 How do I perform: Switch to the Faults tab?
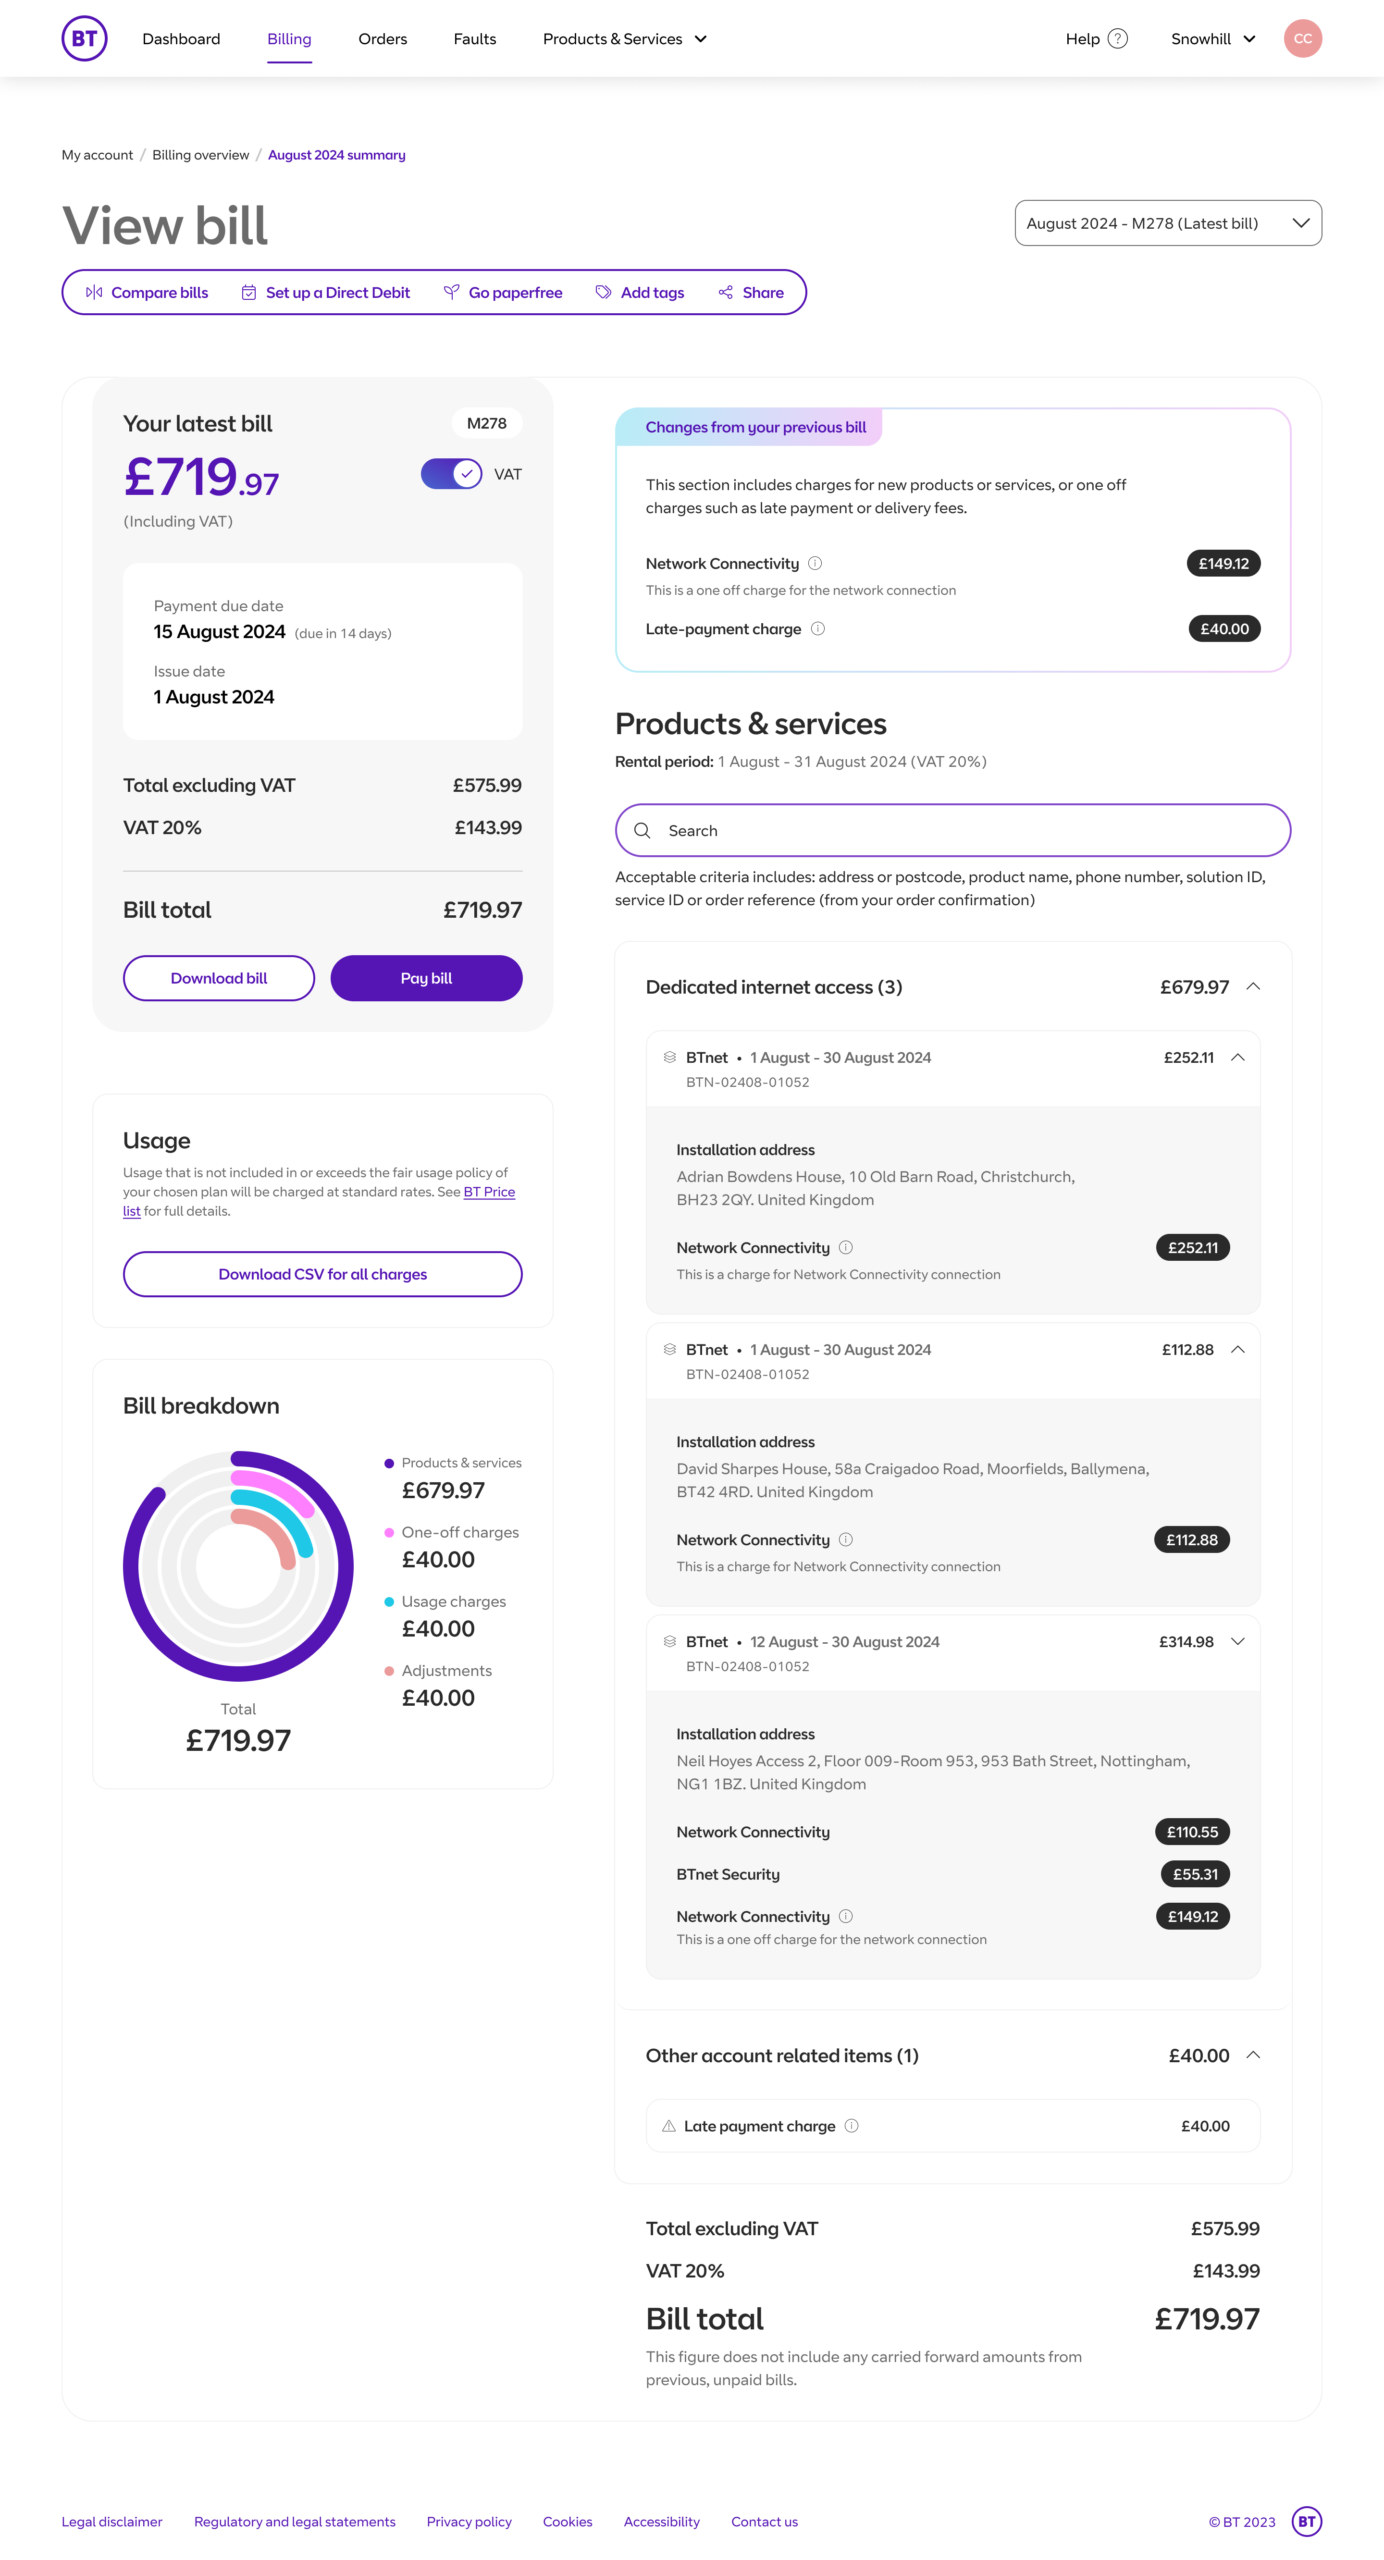474,39
